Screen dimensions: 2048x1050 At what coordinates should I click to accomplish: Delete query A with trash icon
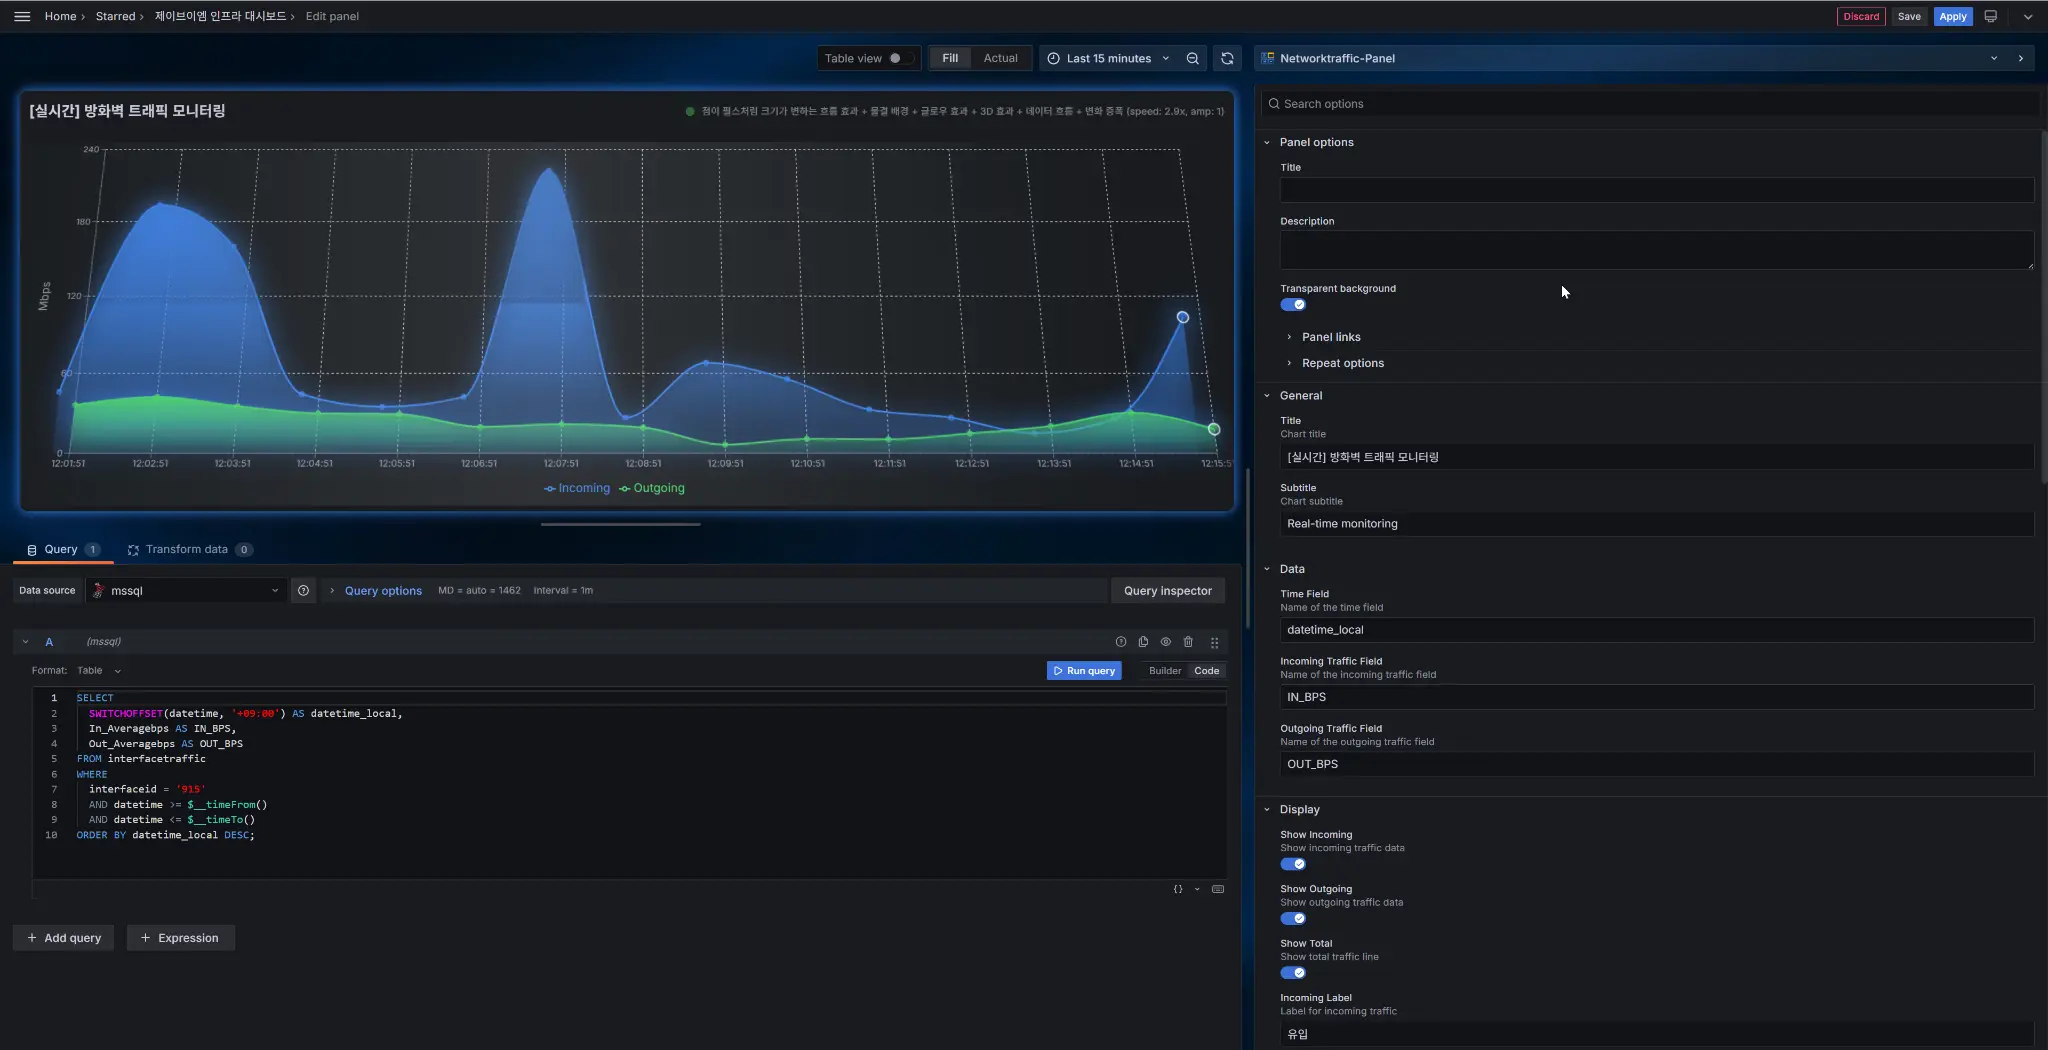[x=1188, y=642]
